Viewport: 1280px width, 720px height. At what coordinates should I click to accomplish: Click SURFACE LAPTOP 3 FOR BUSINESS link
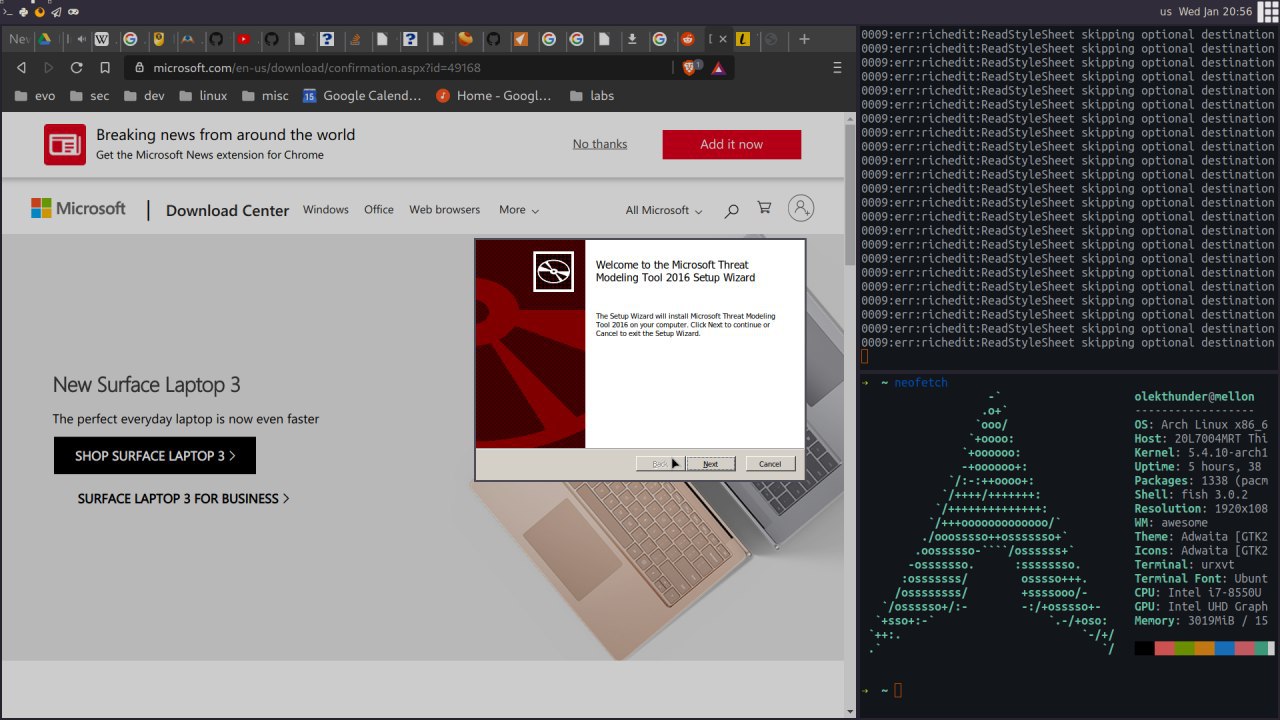coord(183,498)
